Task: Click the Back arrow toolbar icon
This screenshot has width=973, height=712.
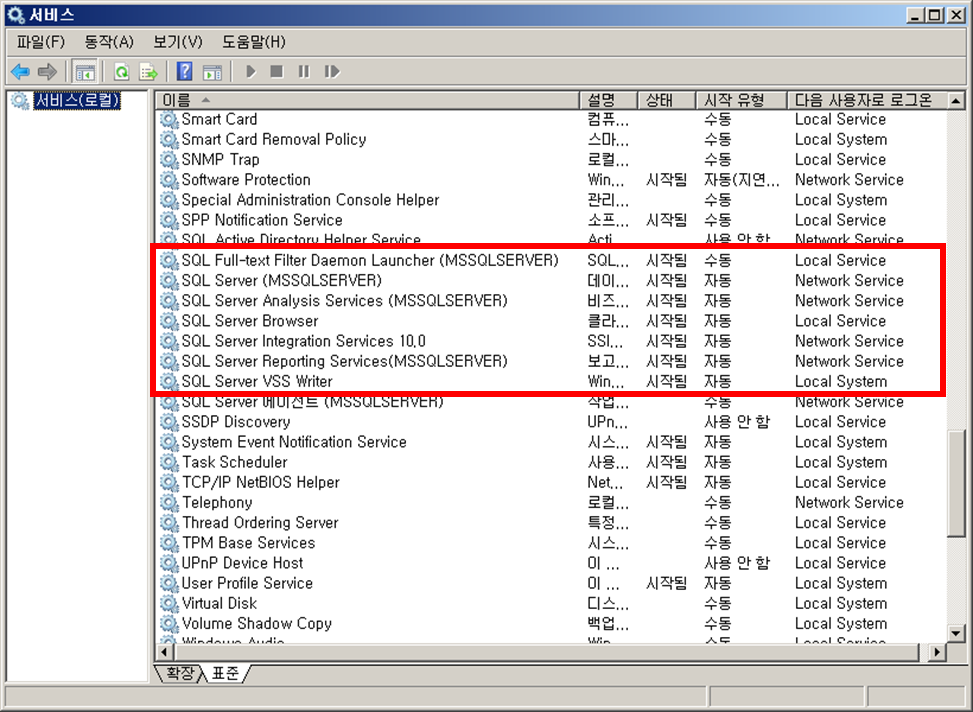Action: pos(20,72)
